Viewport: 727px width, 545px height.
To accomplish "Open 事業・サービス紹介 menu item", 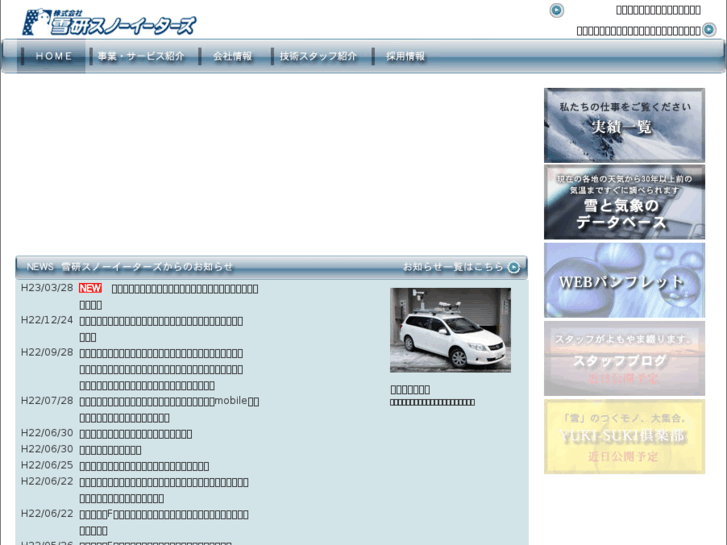I will coord(141,56).
